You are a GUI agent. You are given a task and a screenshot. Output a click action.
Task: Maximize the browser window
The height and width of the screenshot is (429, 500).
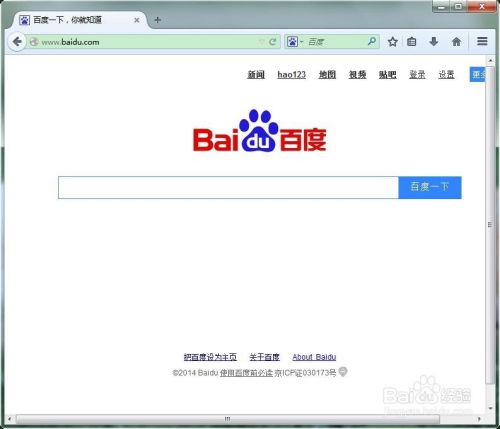click(x=459, y=6)
